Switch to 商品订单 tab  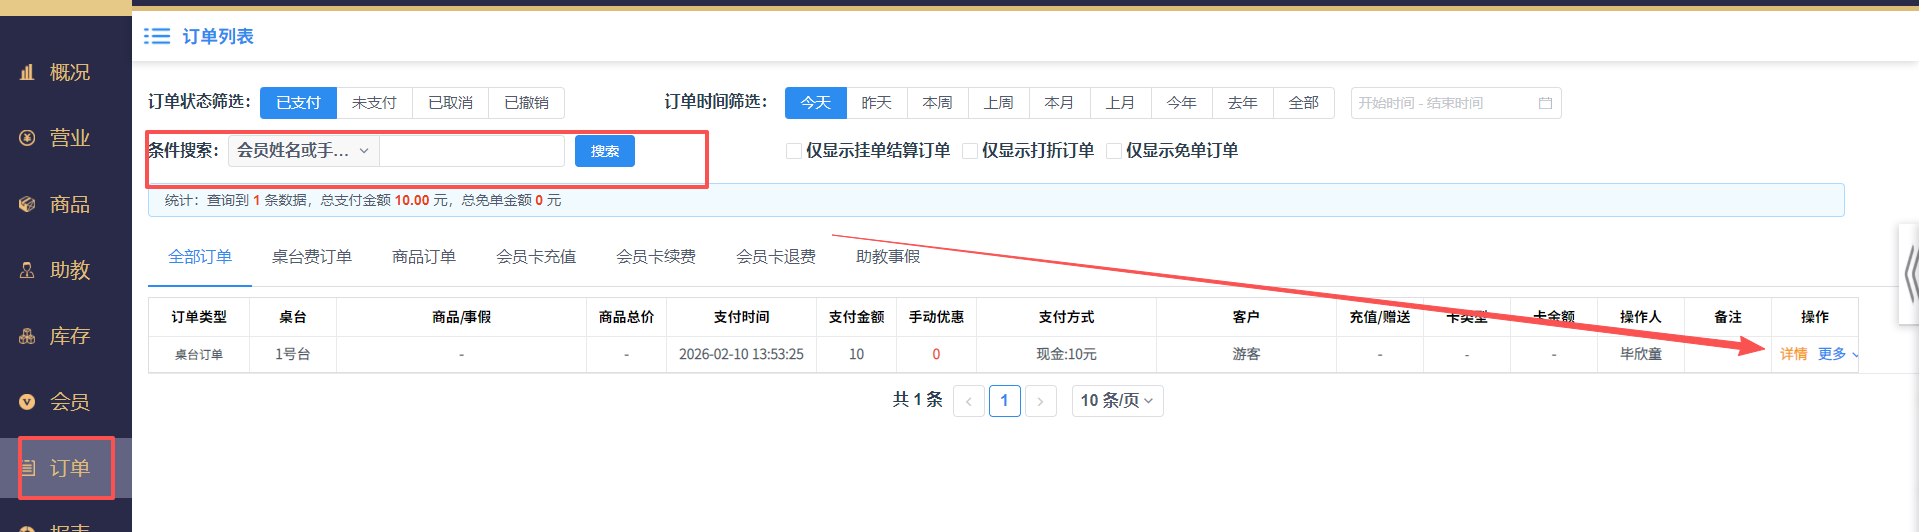tap(424, 257)
